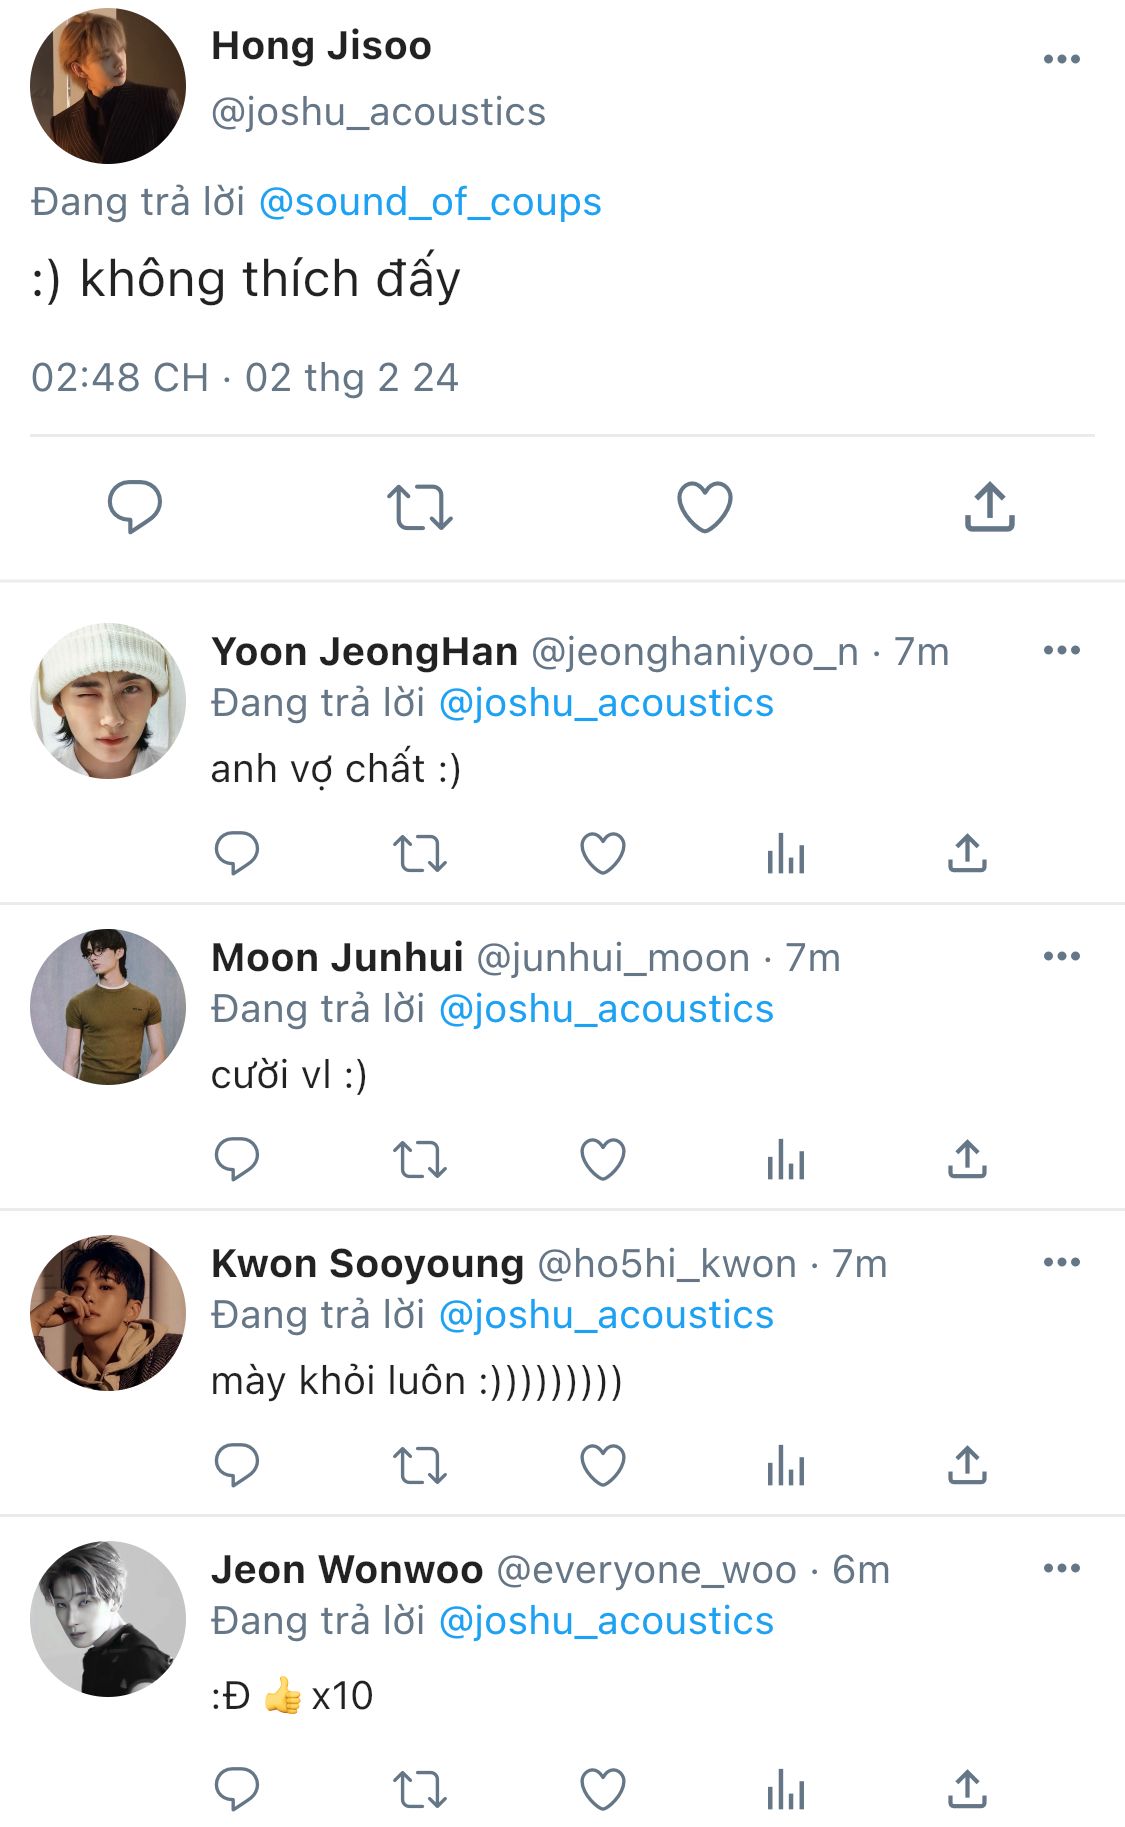Screen dimensions: 1125x1827
Task: Retweet Hong Jisoo's main tweet
Action: point(420,507)
